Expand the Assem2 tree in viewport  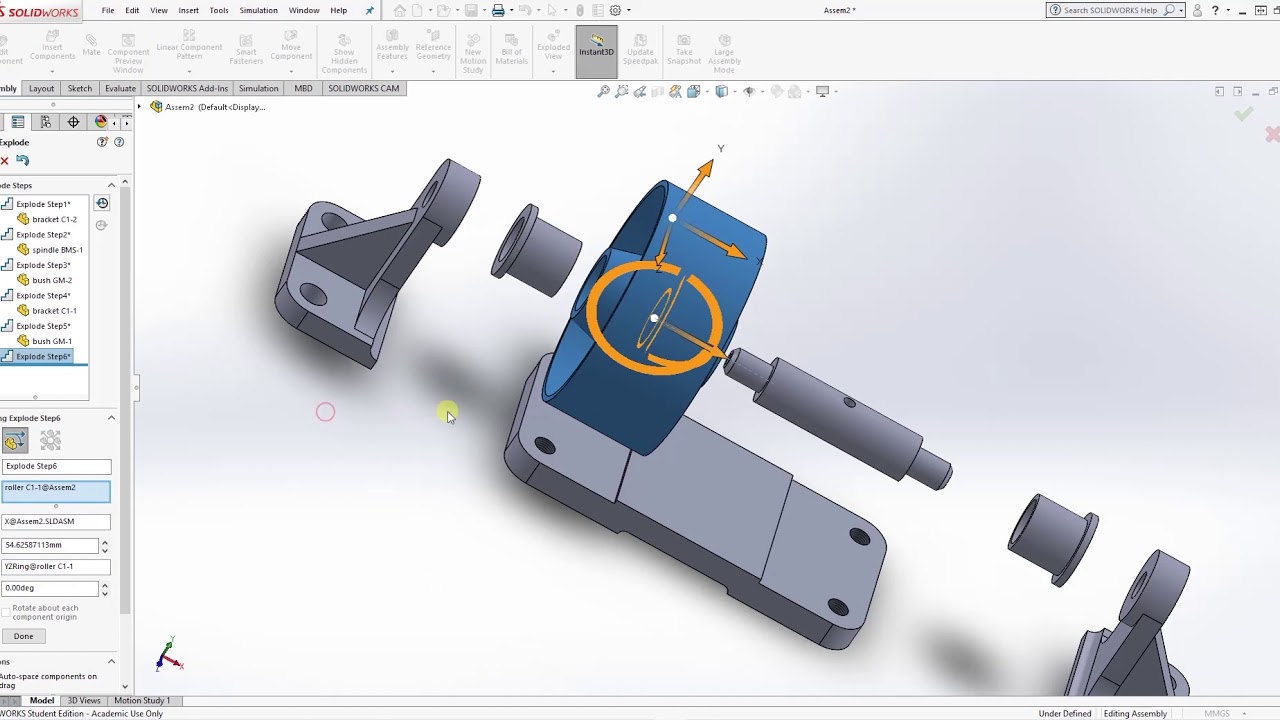140,107
